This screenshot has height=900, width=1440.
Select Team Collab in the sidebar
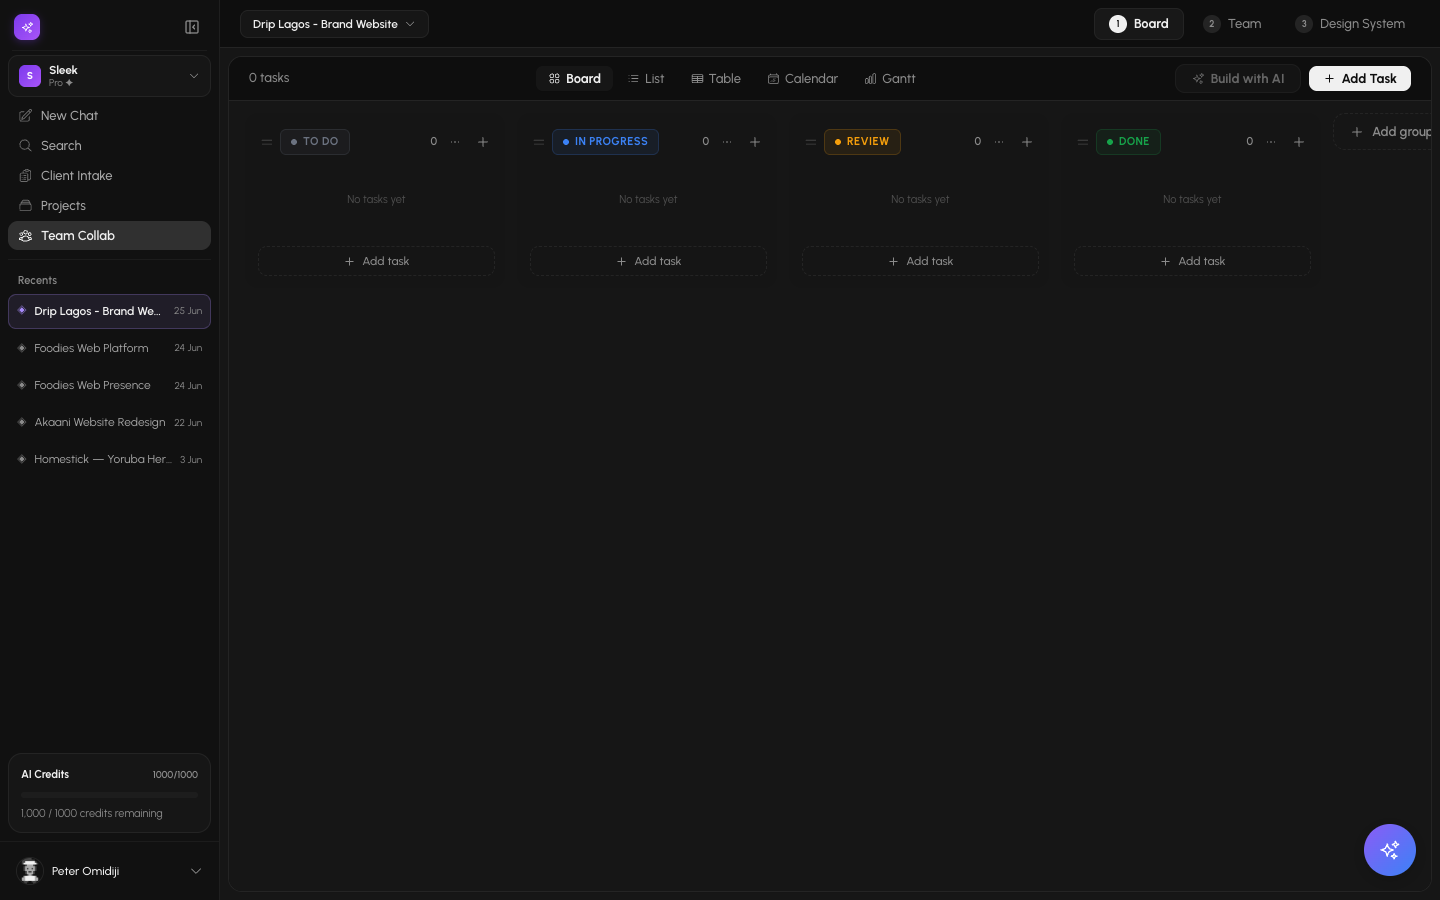[x=110, y=236]
